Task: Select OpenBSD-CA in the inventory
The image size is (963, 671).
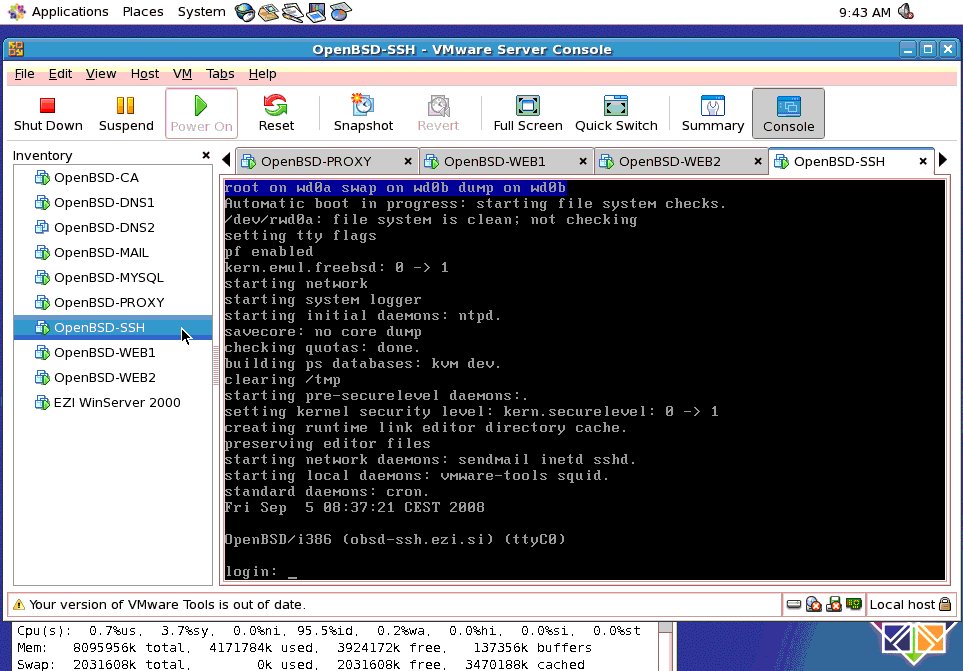Action: pos(113,177)
